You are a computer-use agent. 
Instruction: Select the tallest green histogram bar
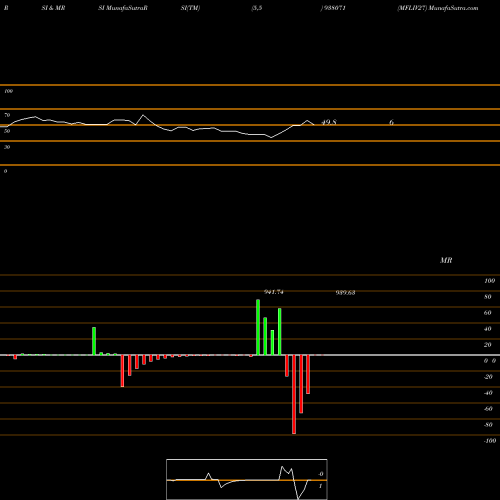coord(258,327)
